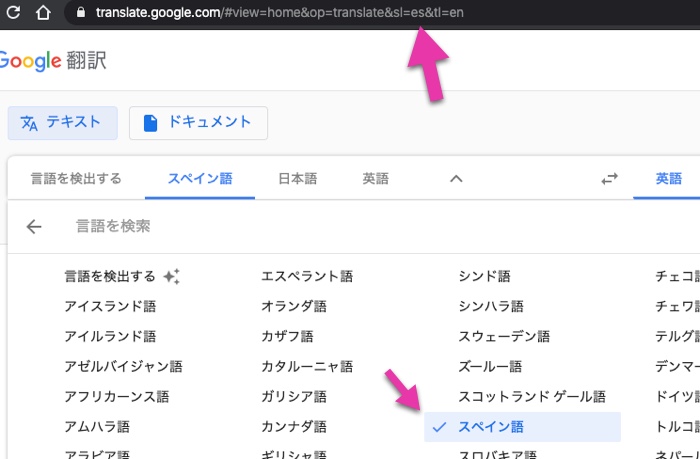Screen dimensions: 700x459
Task: Choose the 英語 source language tab
Action: pos(375,179)
